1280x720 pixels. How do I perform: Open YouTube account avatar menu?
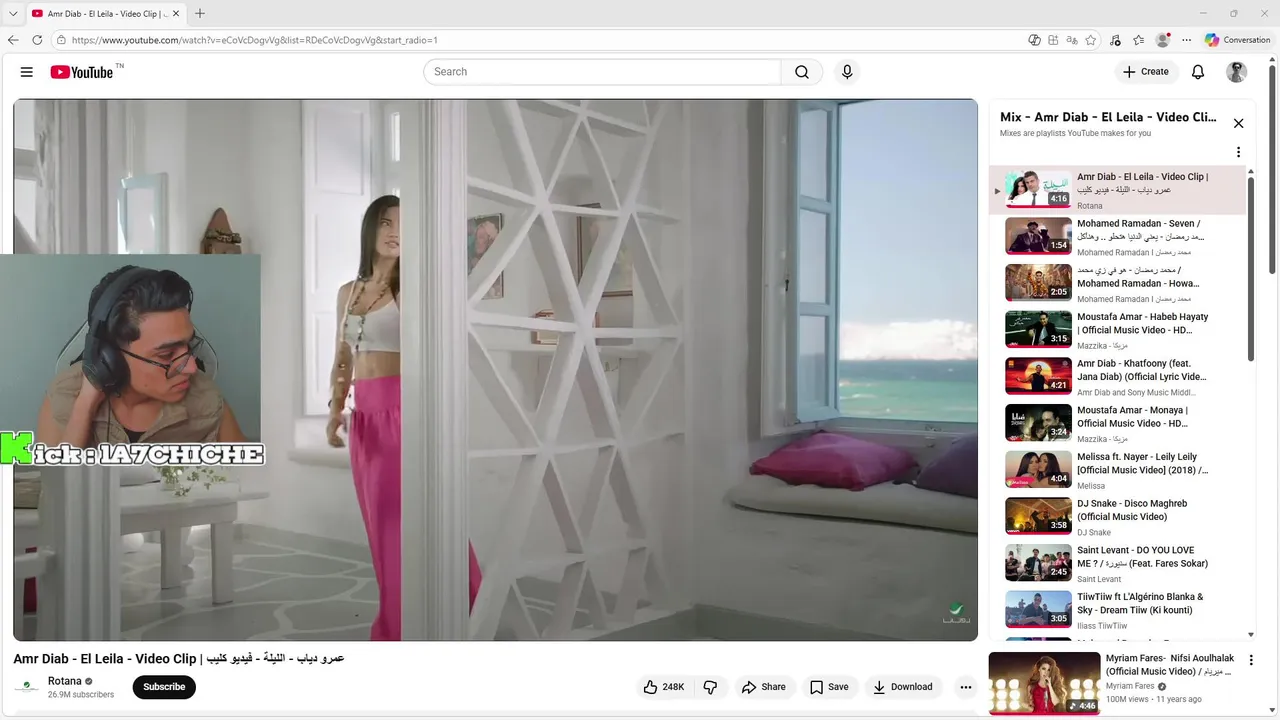(x=1237, y=72)
